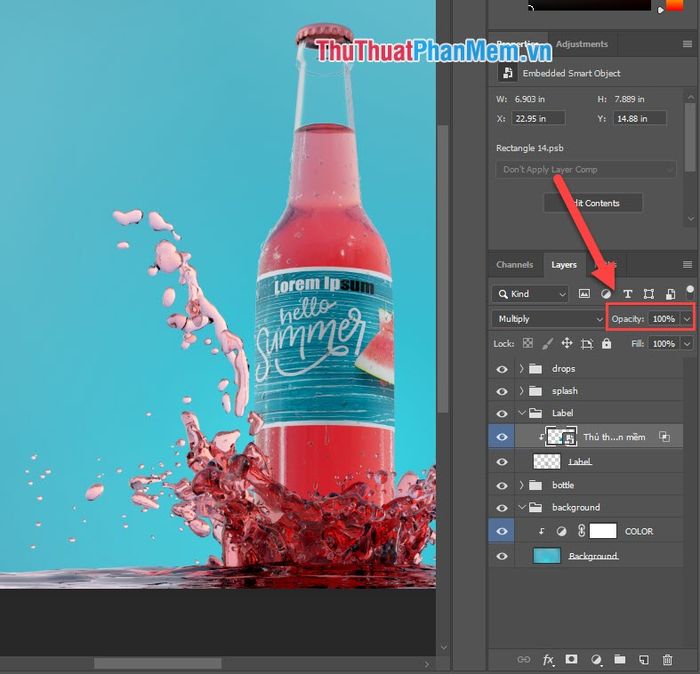This screenshot has height=674, width=700.
Task: Click Lock position move icon
Action: (x=567, y=343)
